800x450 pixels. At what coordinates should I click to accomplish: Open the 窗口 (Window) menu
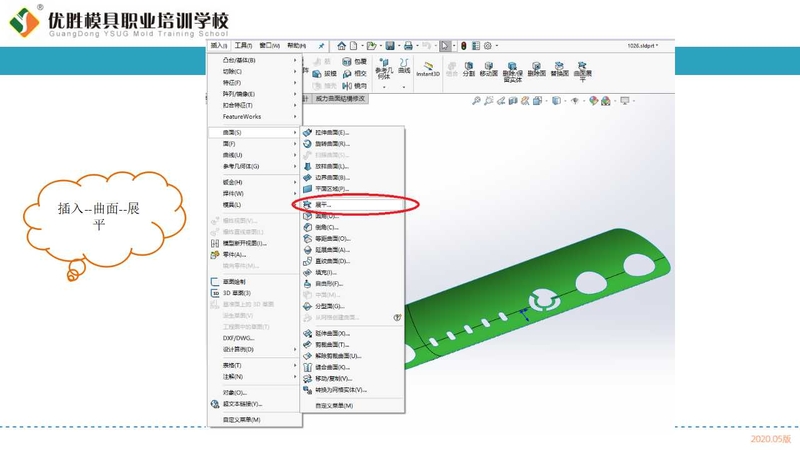point(269,46)
